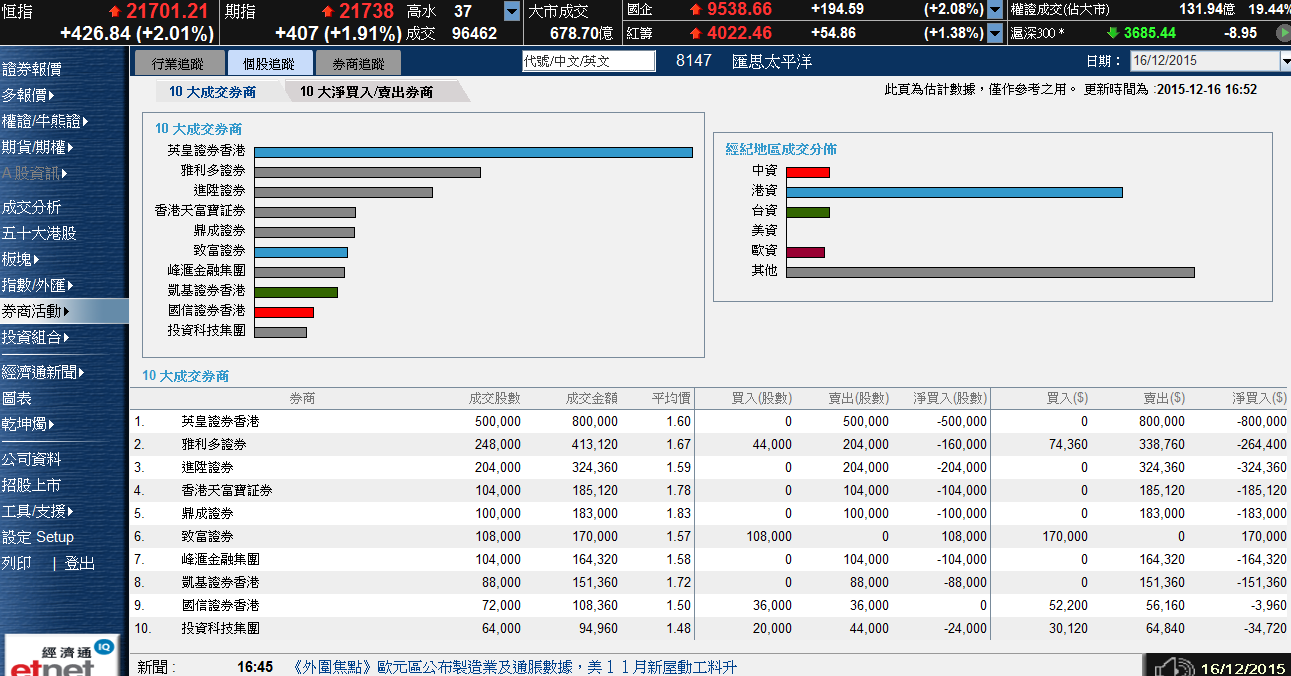Screen dimensions: 1291x676
Task: Open 五十大港股 in the sidebar
Action: coord(39,233)
